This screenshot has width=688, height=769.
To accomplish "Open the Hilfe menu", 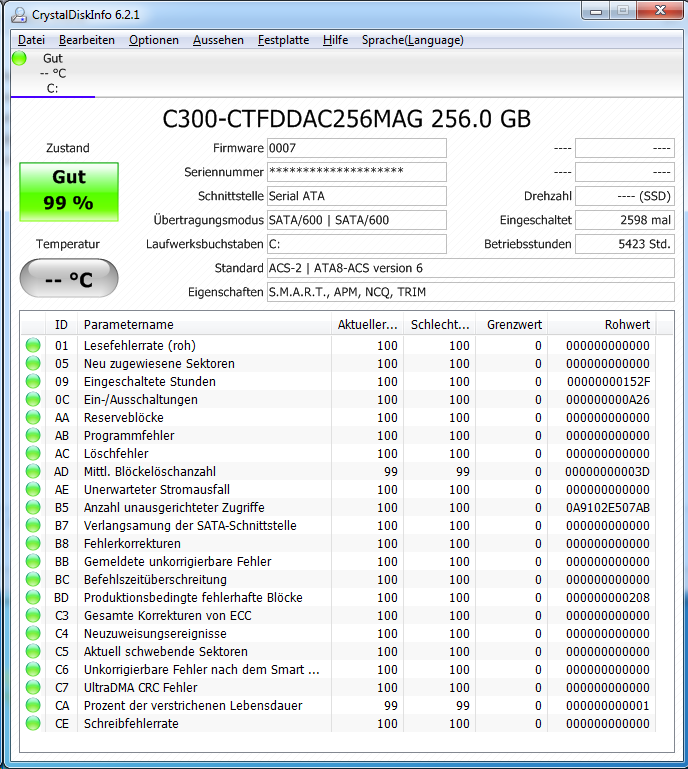I will pos(335,40).
